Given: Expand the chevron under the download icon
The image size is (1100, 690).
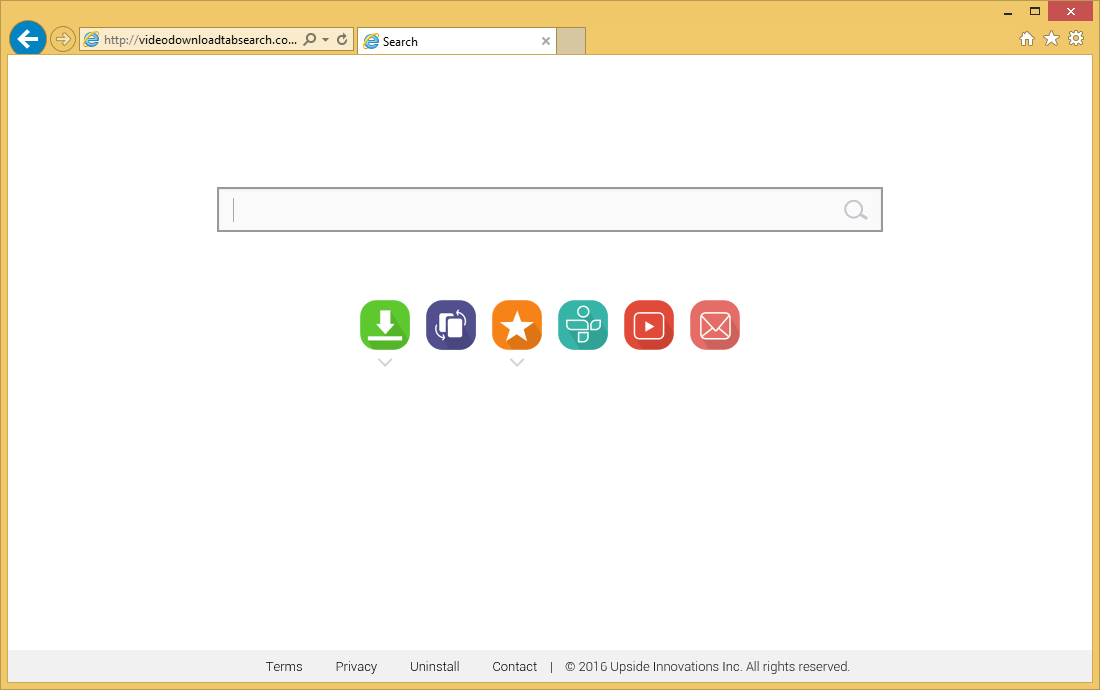Looking at the screenshot, I should point(384,362).
